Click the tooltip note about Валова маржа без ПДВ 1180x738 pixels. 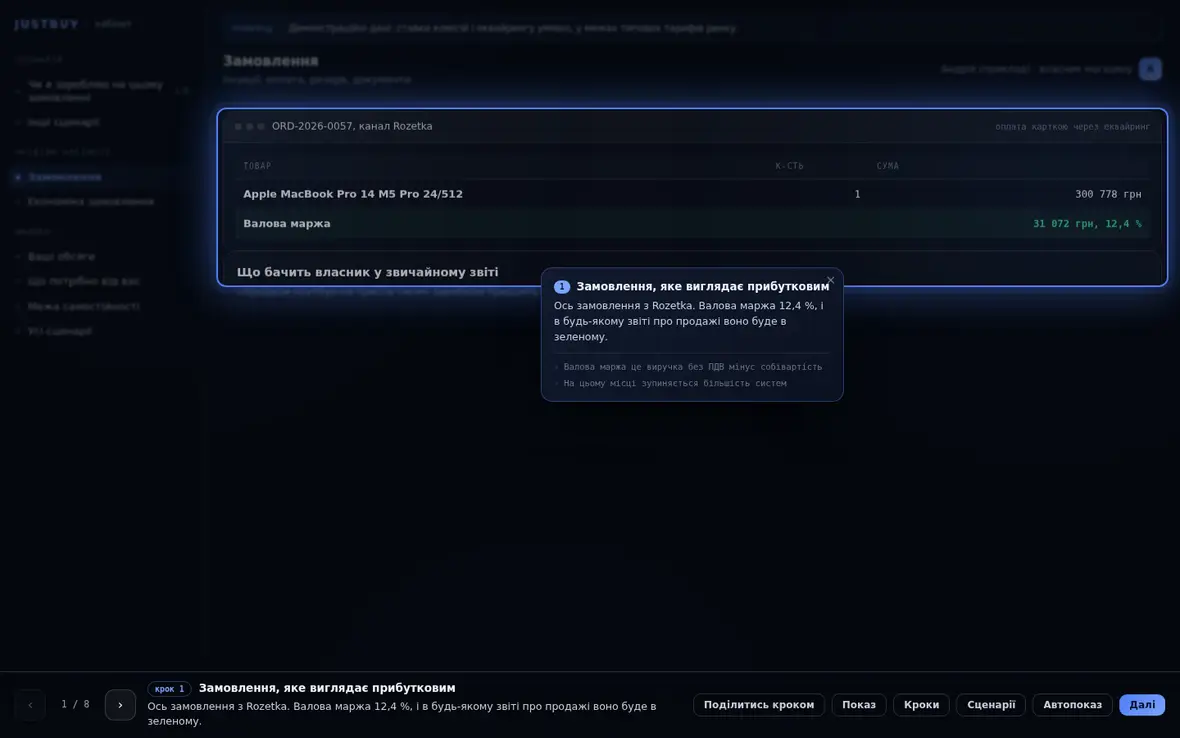pyautogui.click(x=692, y=367)
